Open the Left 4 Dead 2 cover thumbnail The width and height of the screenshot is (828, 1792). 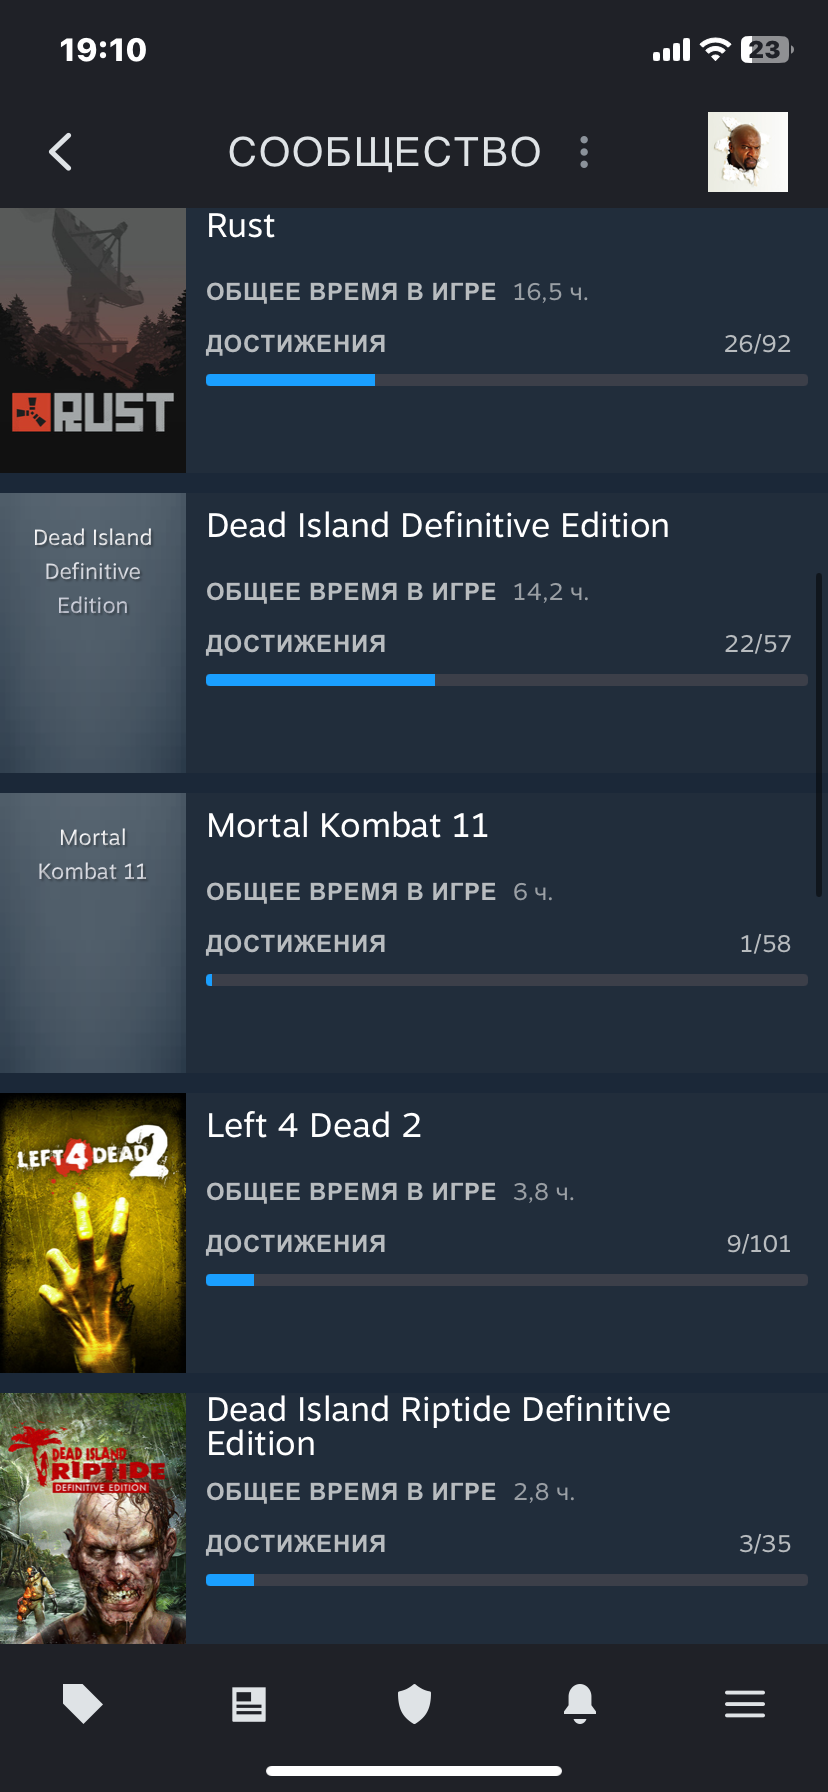click(x=93, y=1233)
